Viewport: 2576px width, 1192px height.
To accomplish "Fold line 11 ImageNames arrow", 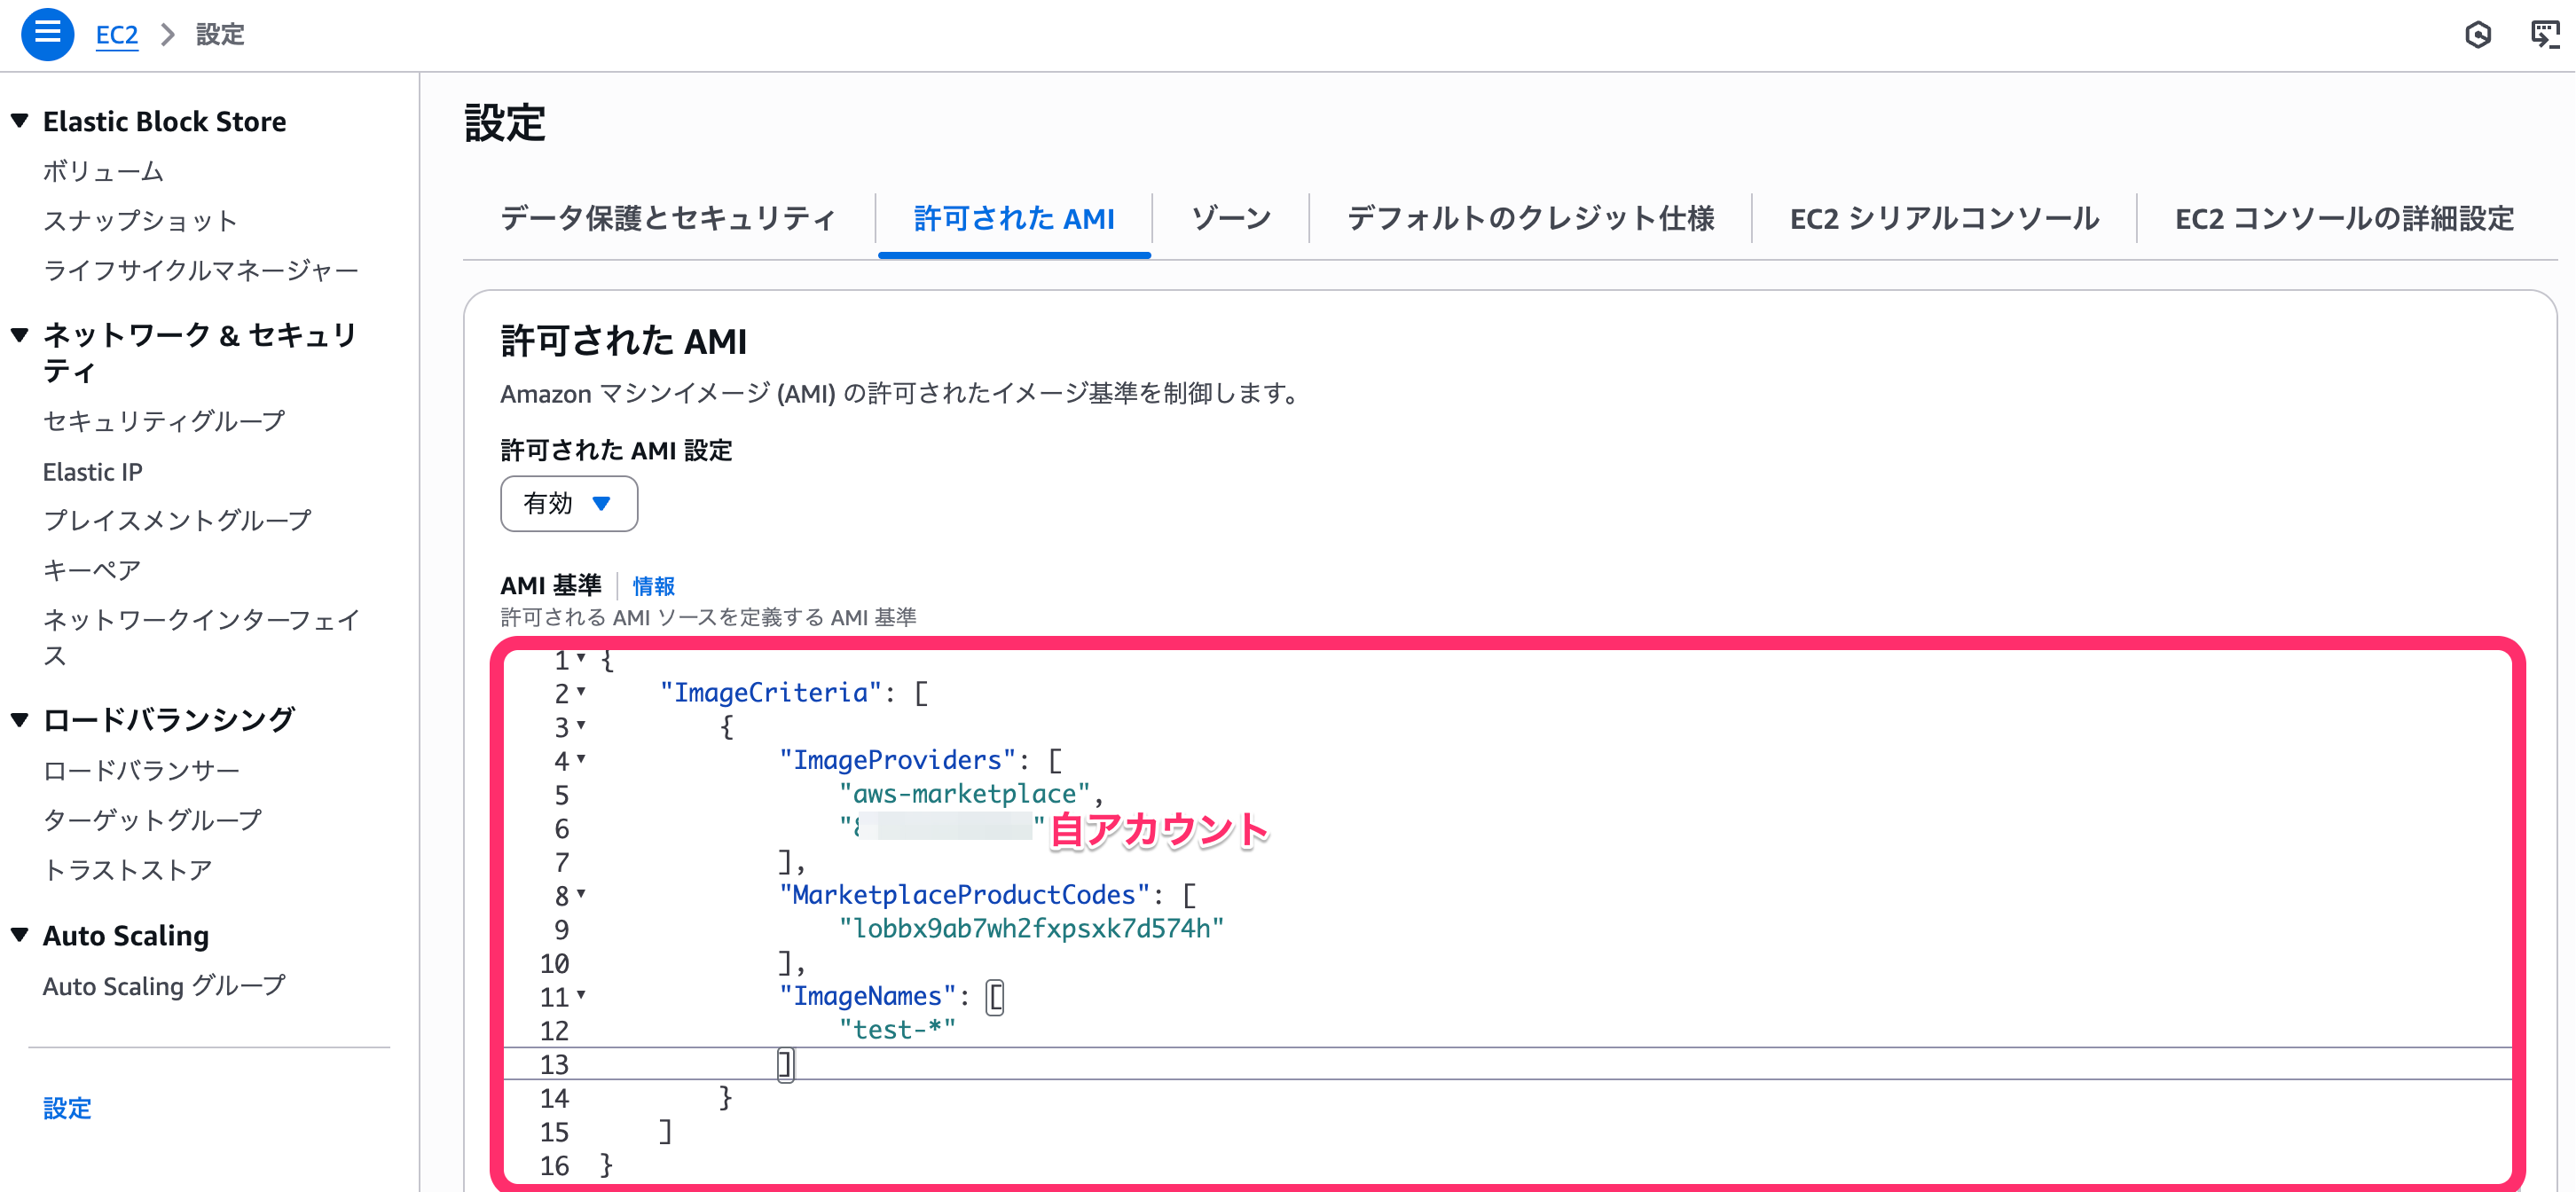I will click(581, 994).
